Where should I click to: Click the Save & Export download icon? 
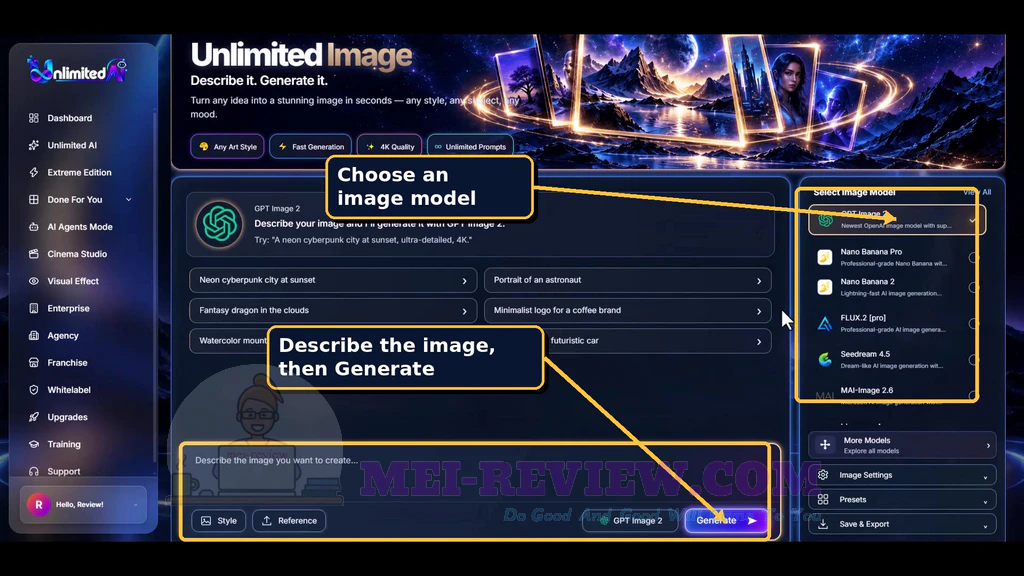[823, 524]
